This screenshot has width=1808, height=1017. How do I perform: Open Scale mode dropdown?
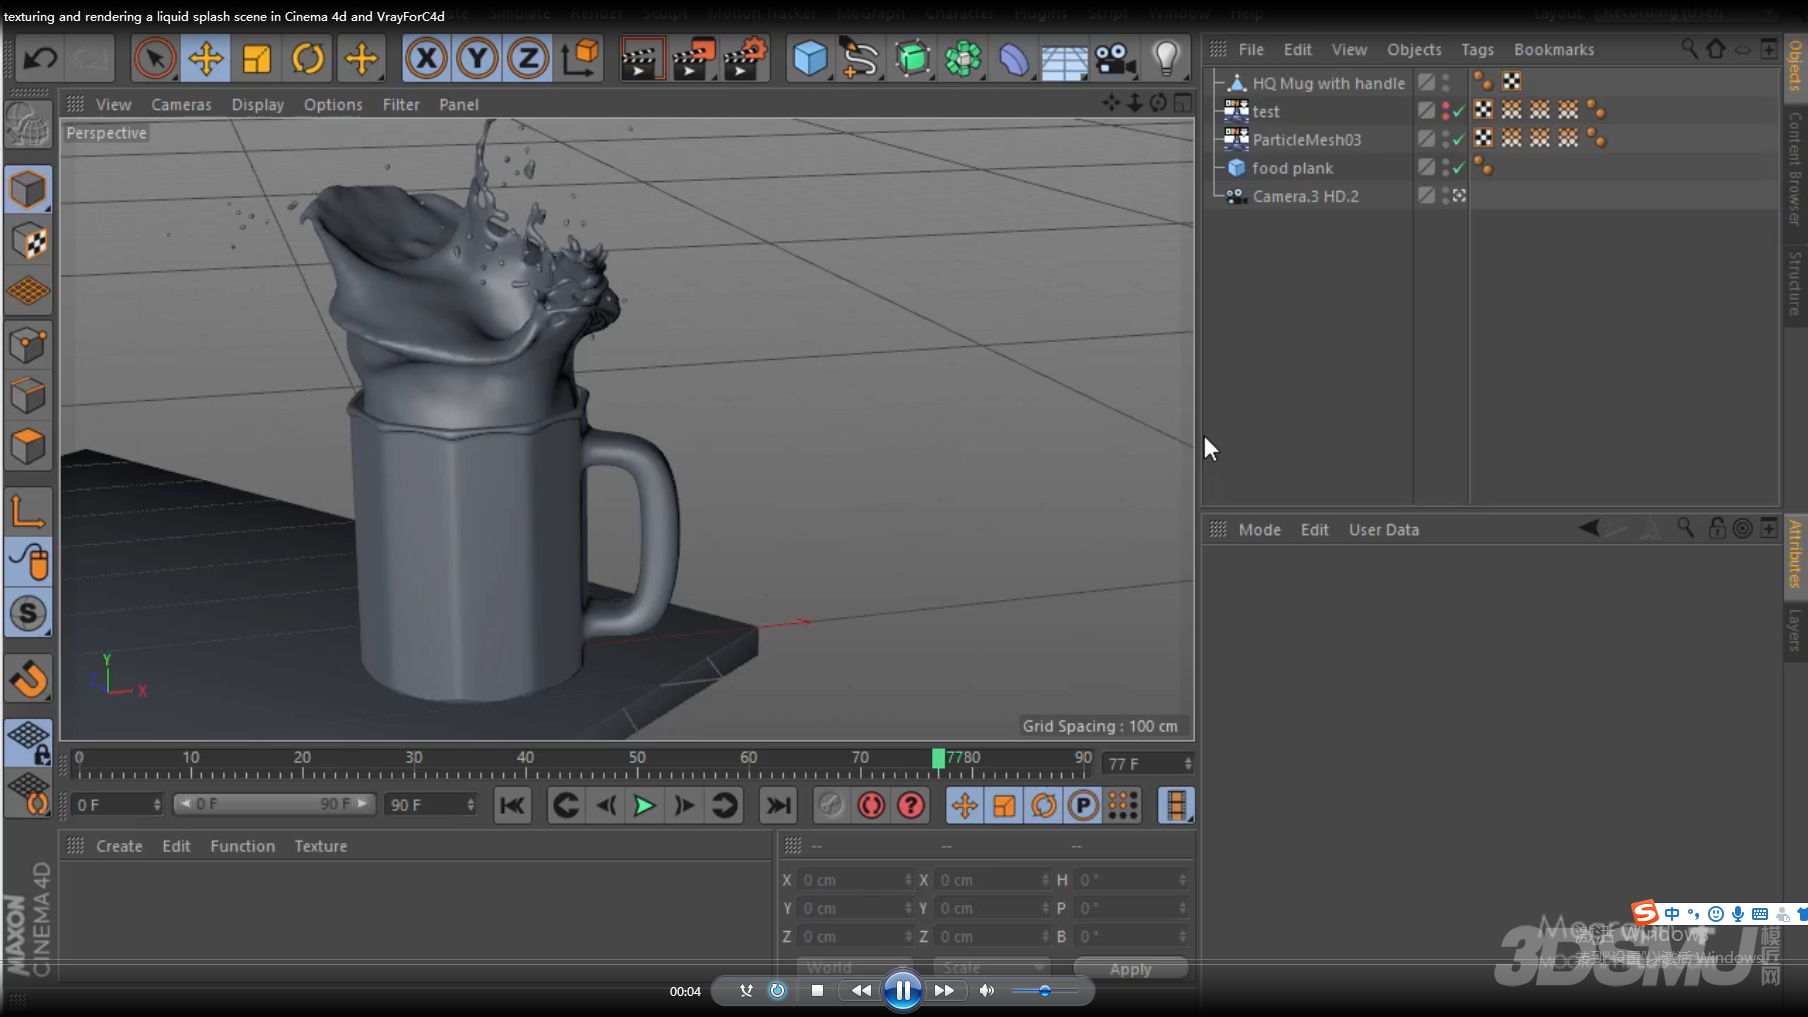[991, 968]
